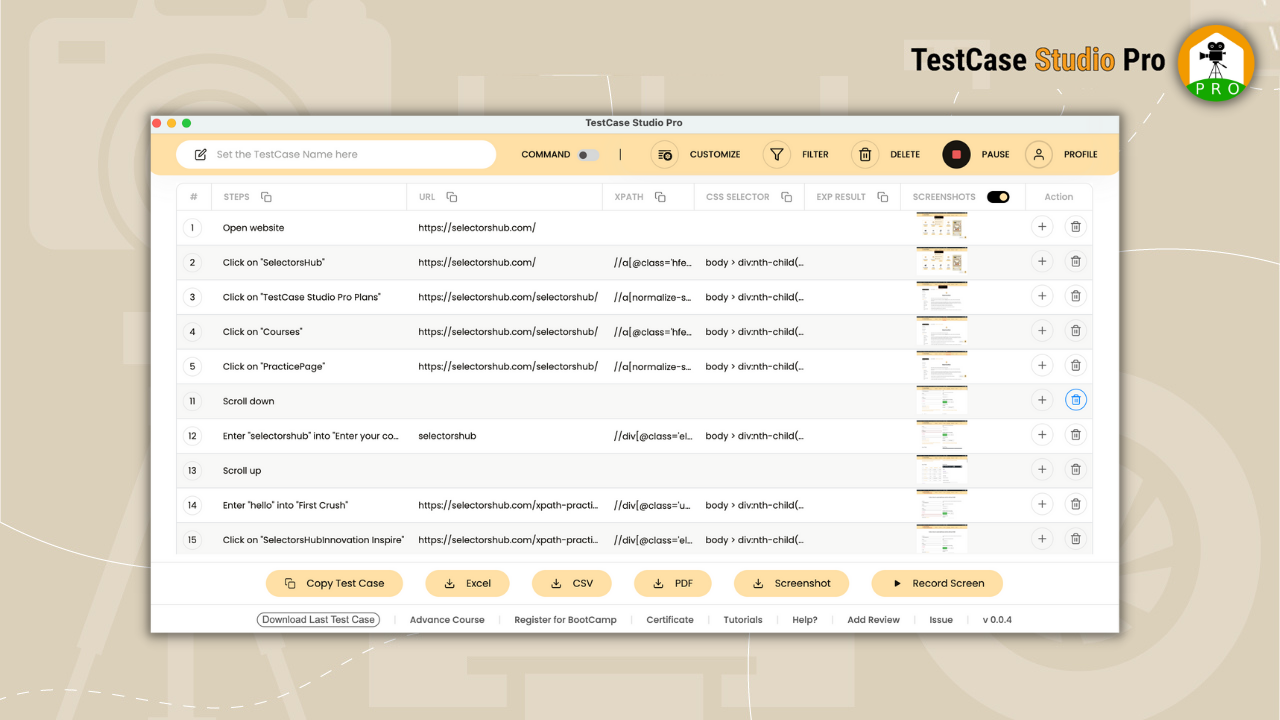Screen dimensions: 1280x720
Task: Disable the SCREENSHOTS toggle
Action: pyautogui.click(x=999, y=196)
